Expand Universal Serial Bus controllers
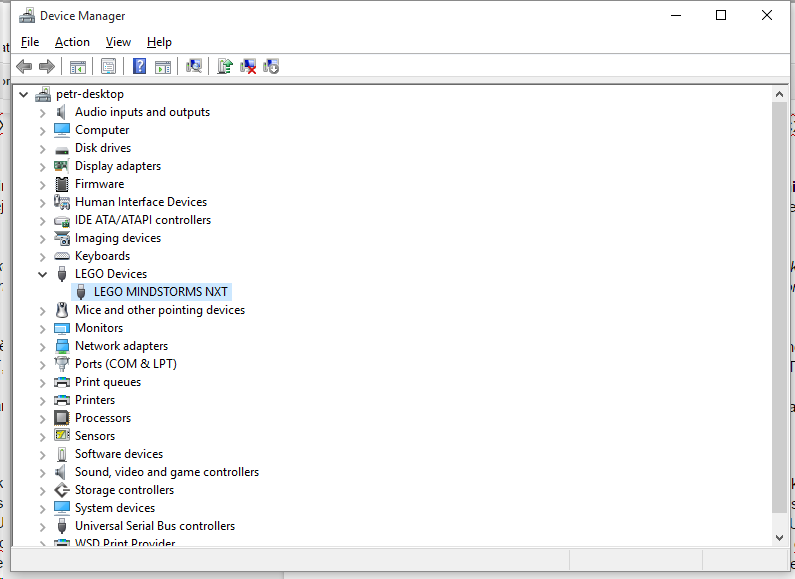Screen dimensions: 795x579 click(42, 526)
